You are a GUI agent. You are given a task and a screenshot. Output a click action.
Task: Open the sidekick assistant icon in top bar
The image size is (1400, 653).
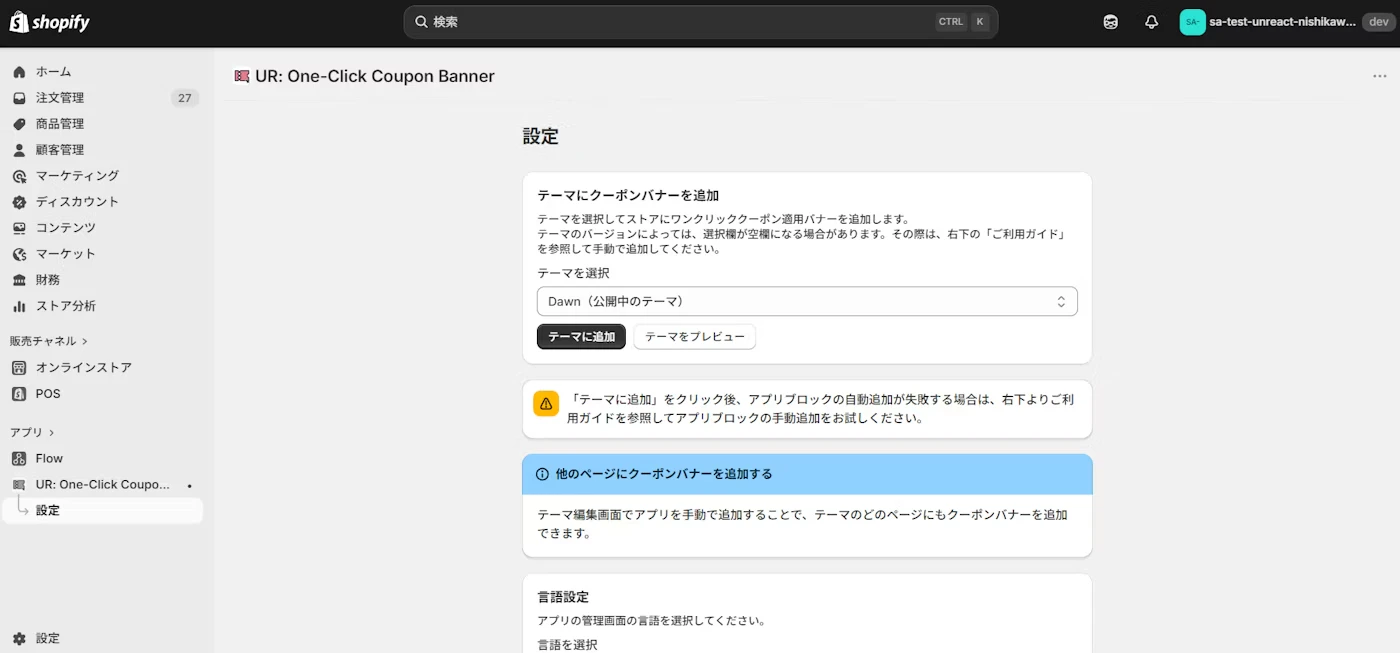coord(1111,22)
